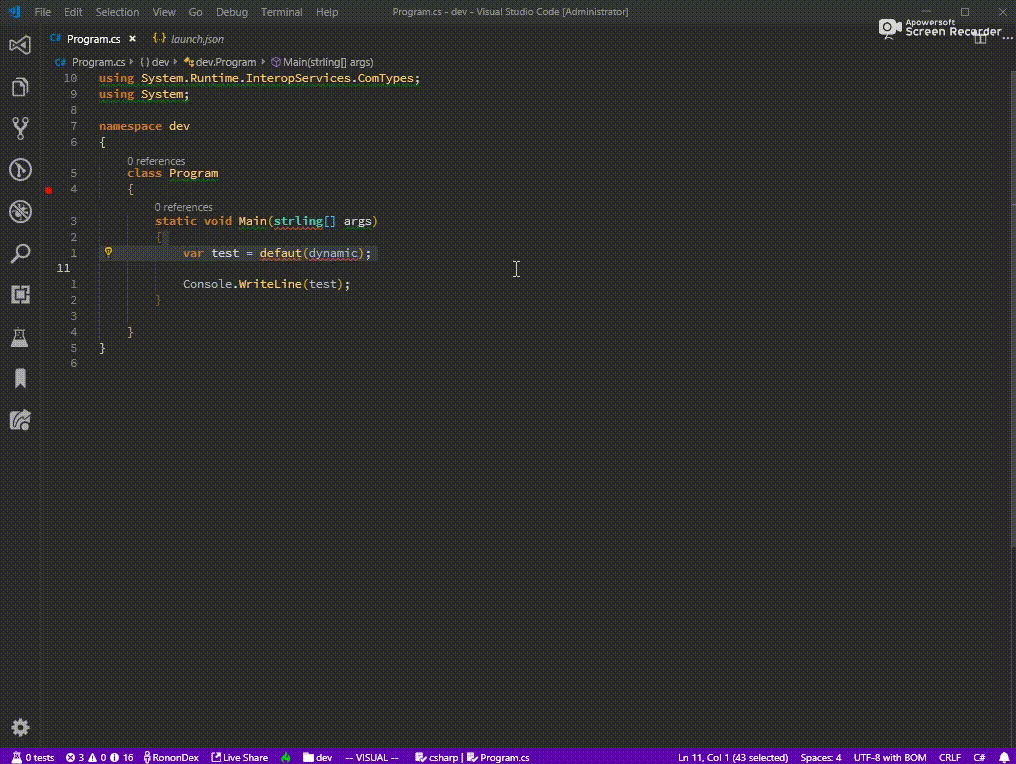Open the Debug menu

231,12
